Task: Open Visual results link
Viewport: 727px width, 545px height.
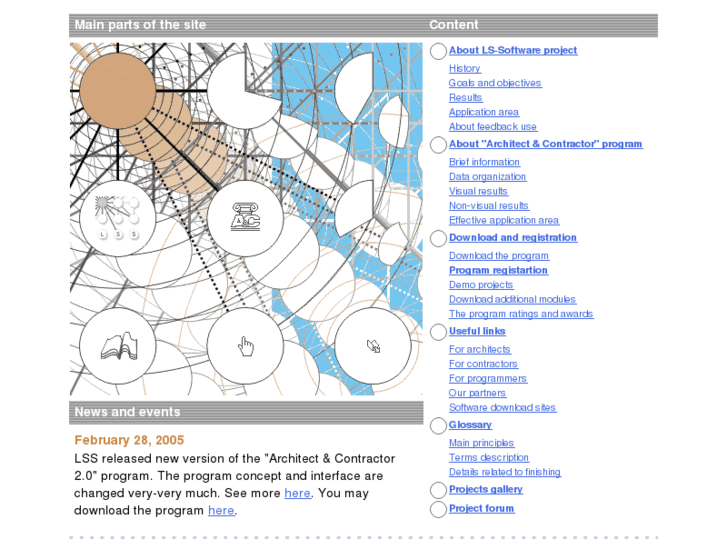Action: [478, 191]
